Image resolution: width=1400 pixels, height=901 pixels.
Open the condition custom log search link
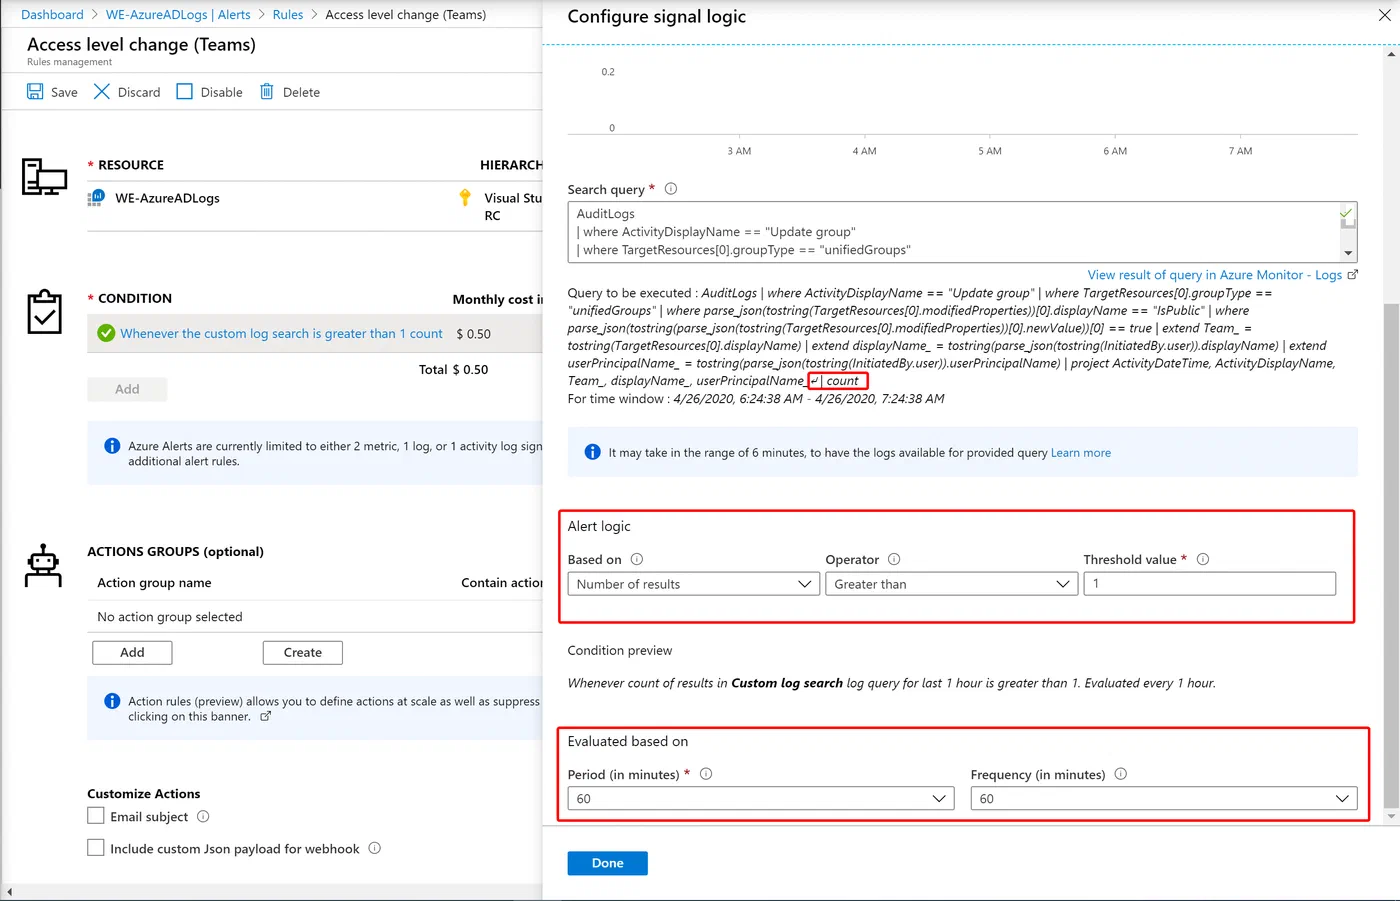pyautogui.click(x=281, y=334)
